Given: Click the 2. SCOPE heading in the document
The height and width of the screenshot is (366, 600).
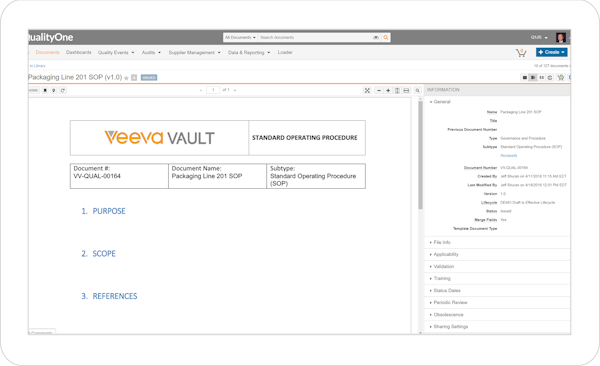Looking at the screenshot, I should pyautogui.click(x=98, y=254).
